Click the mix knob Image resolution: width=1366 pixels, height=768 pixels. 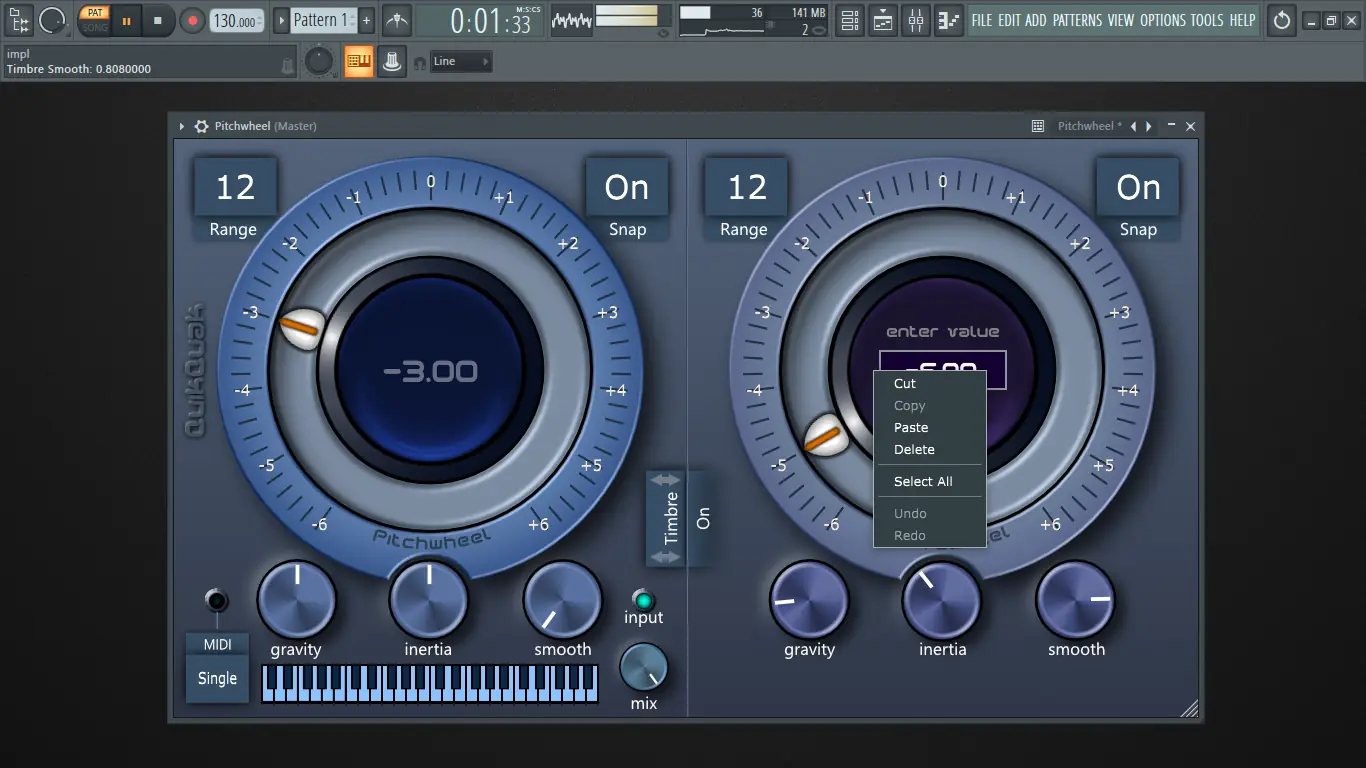point(644,667)
